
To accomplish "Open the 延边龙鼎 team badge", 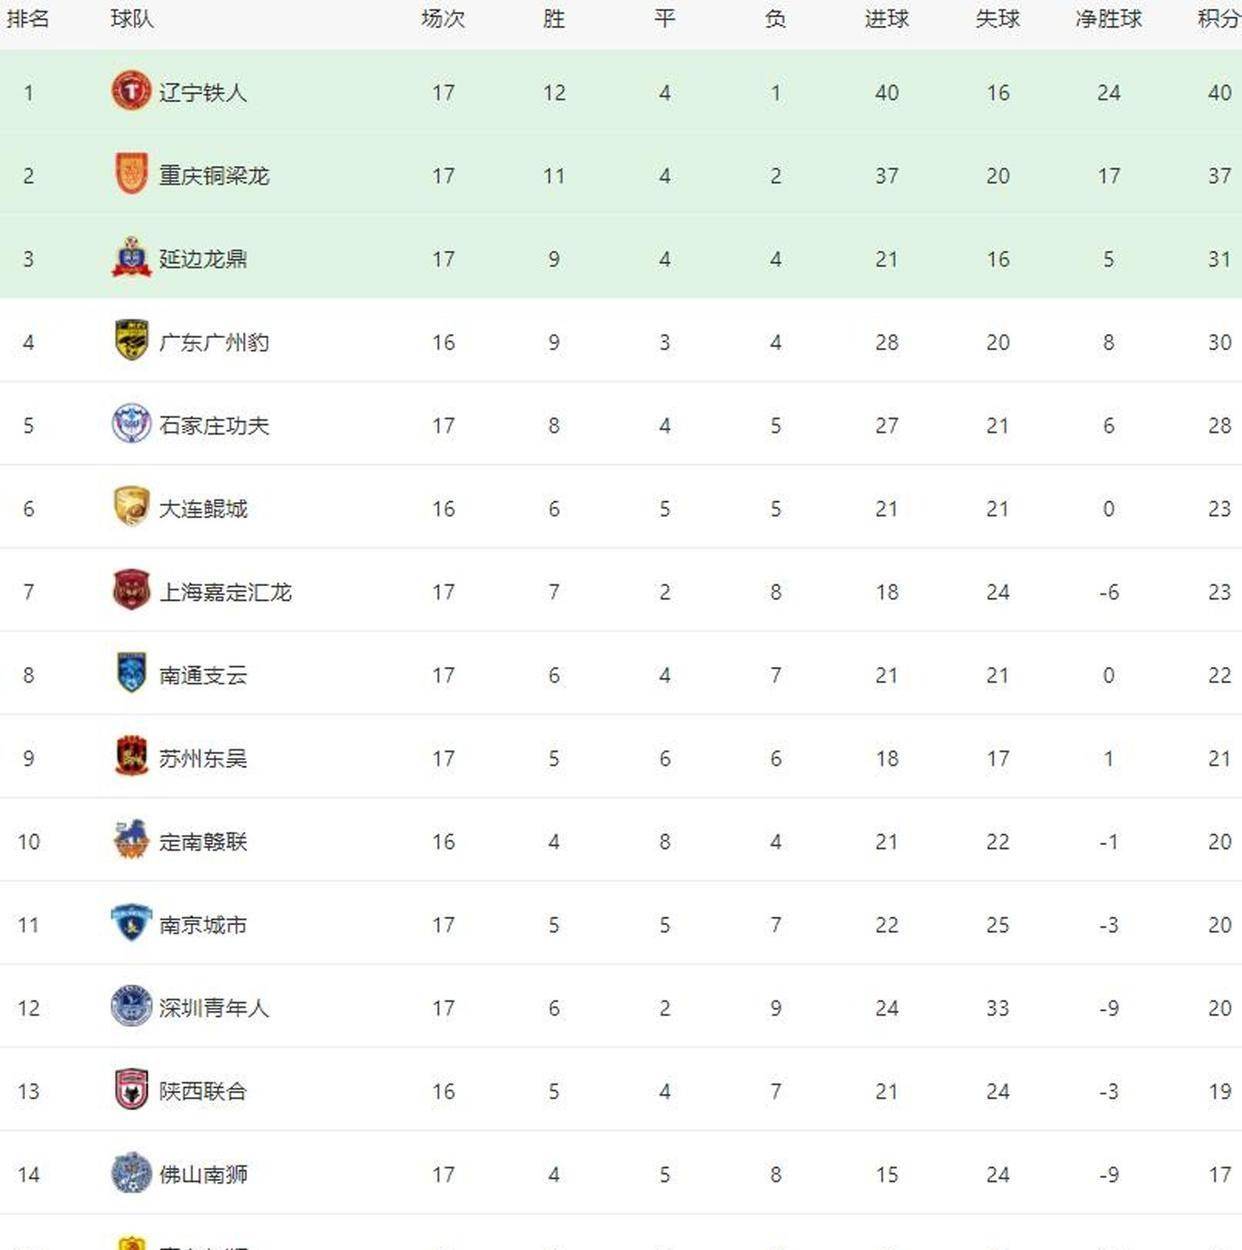I will (131, 258).
